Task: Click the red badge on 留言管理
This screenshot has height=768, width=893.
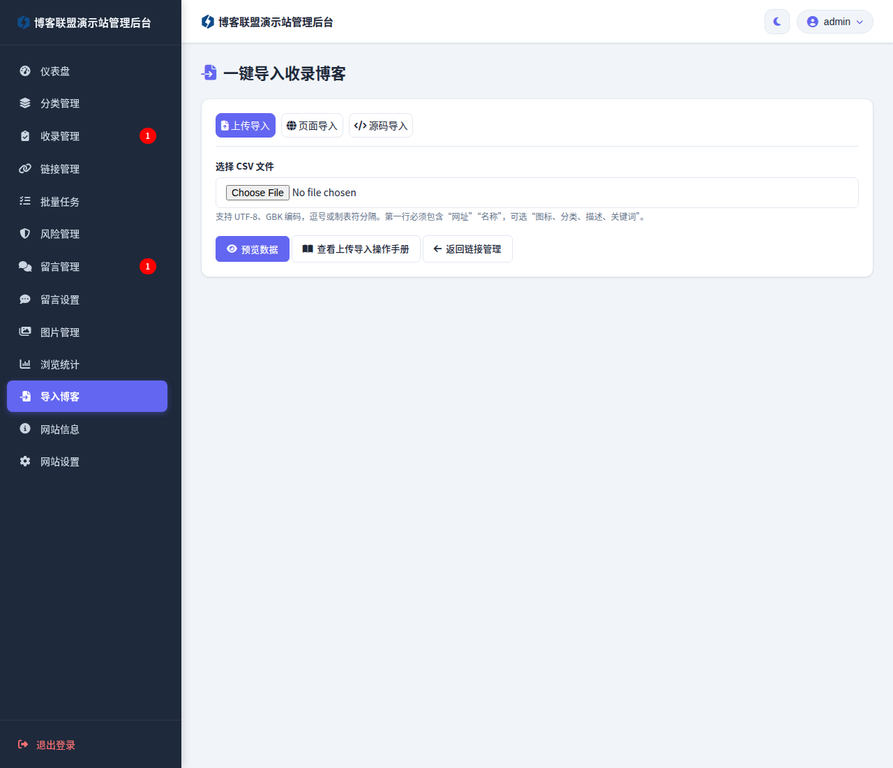Action: [x=148, y=266]
